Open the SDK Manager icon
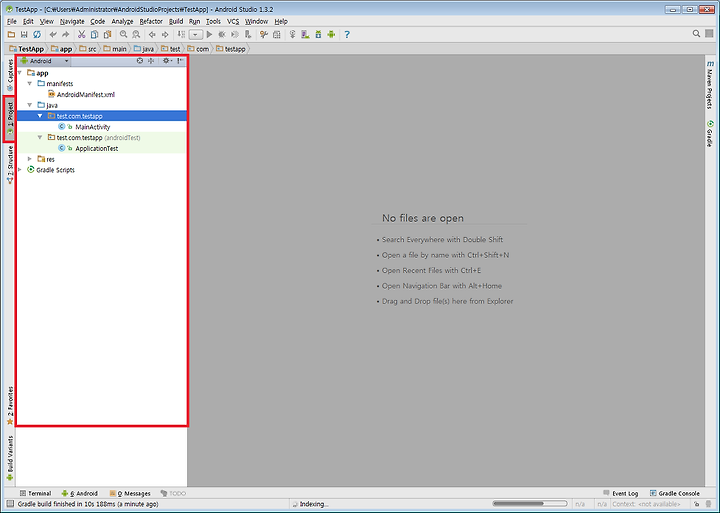 point(318,34)
